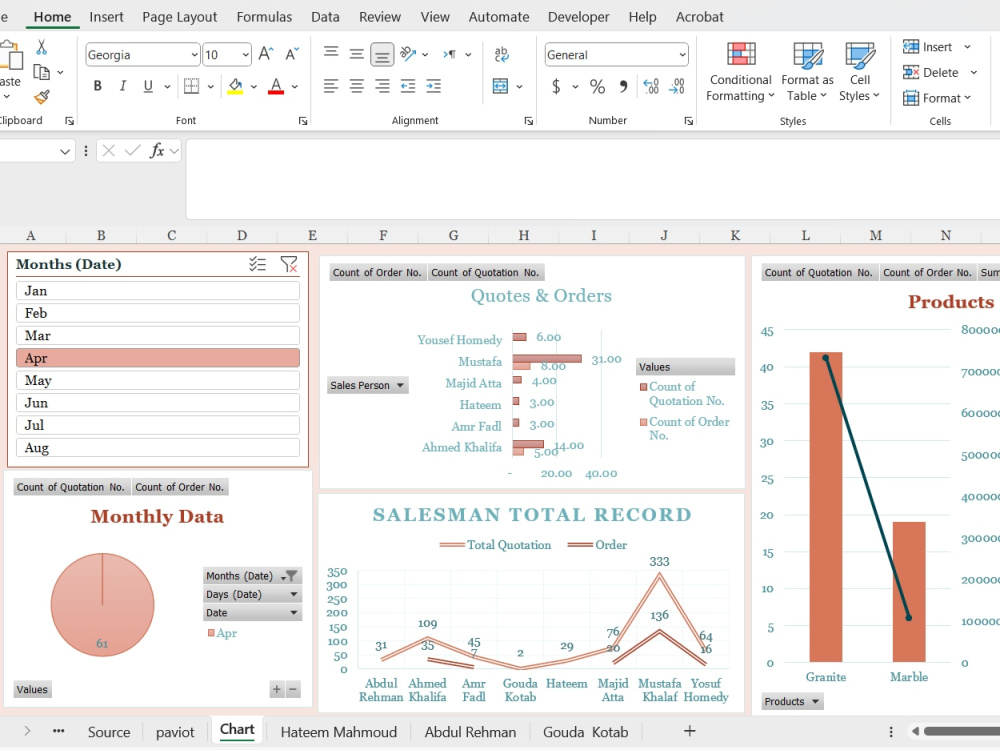Switch to the Developer tab
The height and width of the screenshot is (750, 1000).
point(578,17)
